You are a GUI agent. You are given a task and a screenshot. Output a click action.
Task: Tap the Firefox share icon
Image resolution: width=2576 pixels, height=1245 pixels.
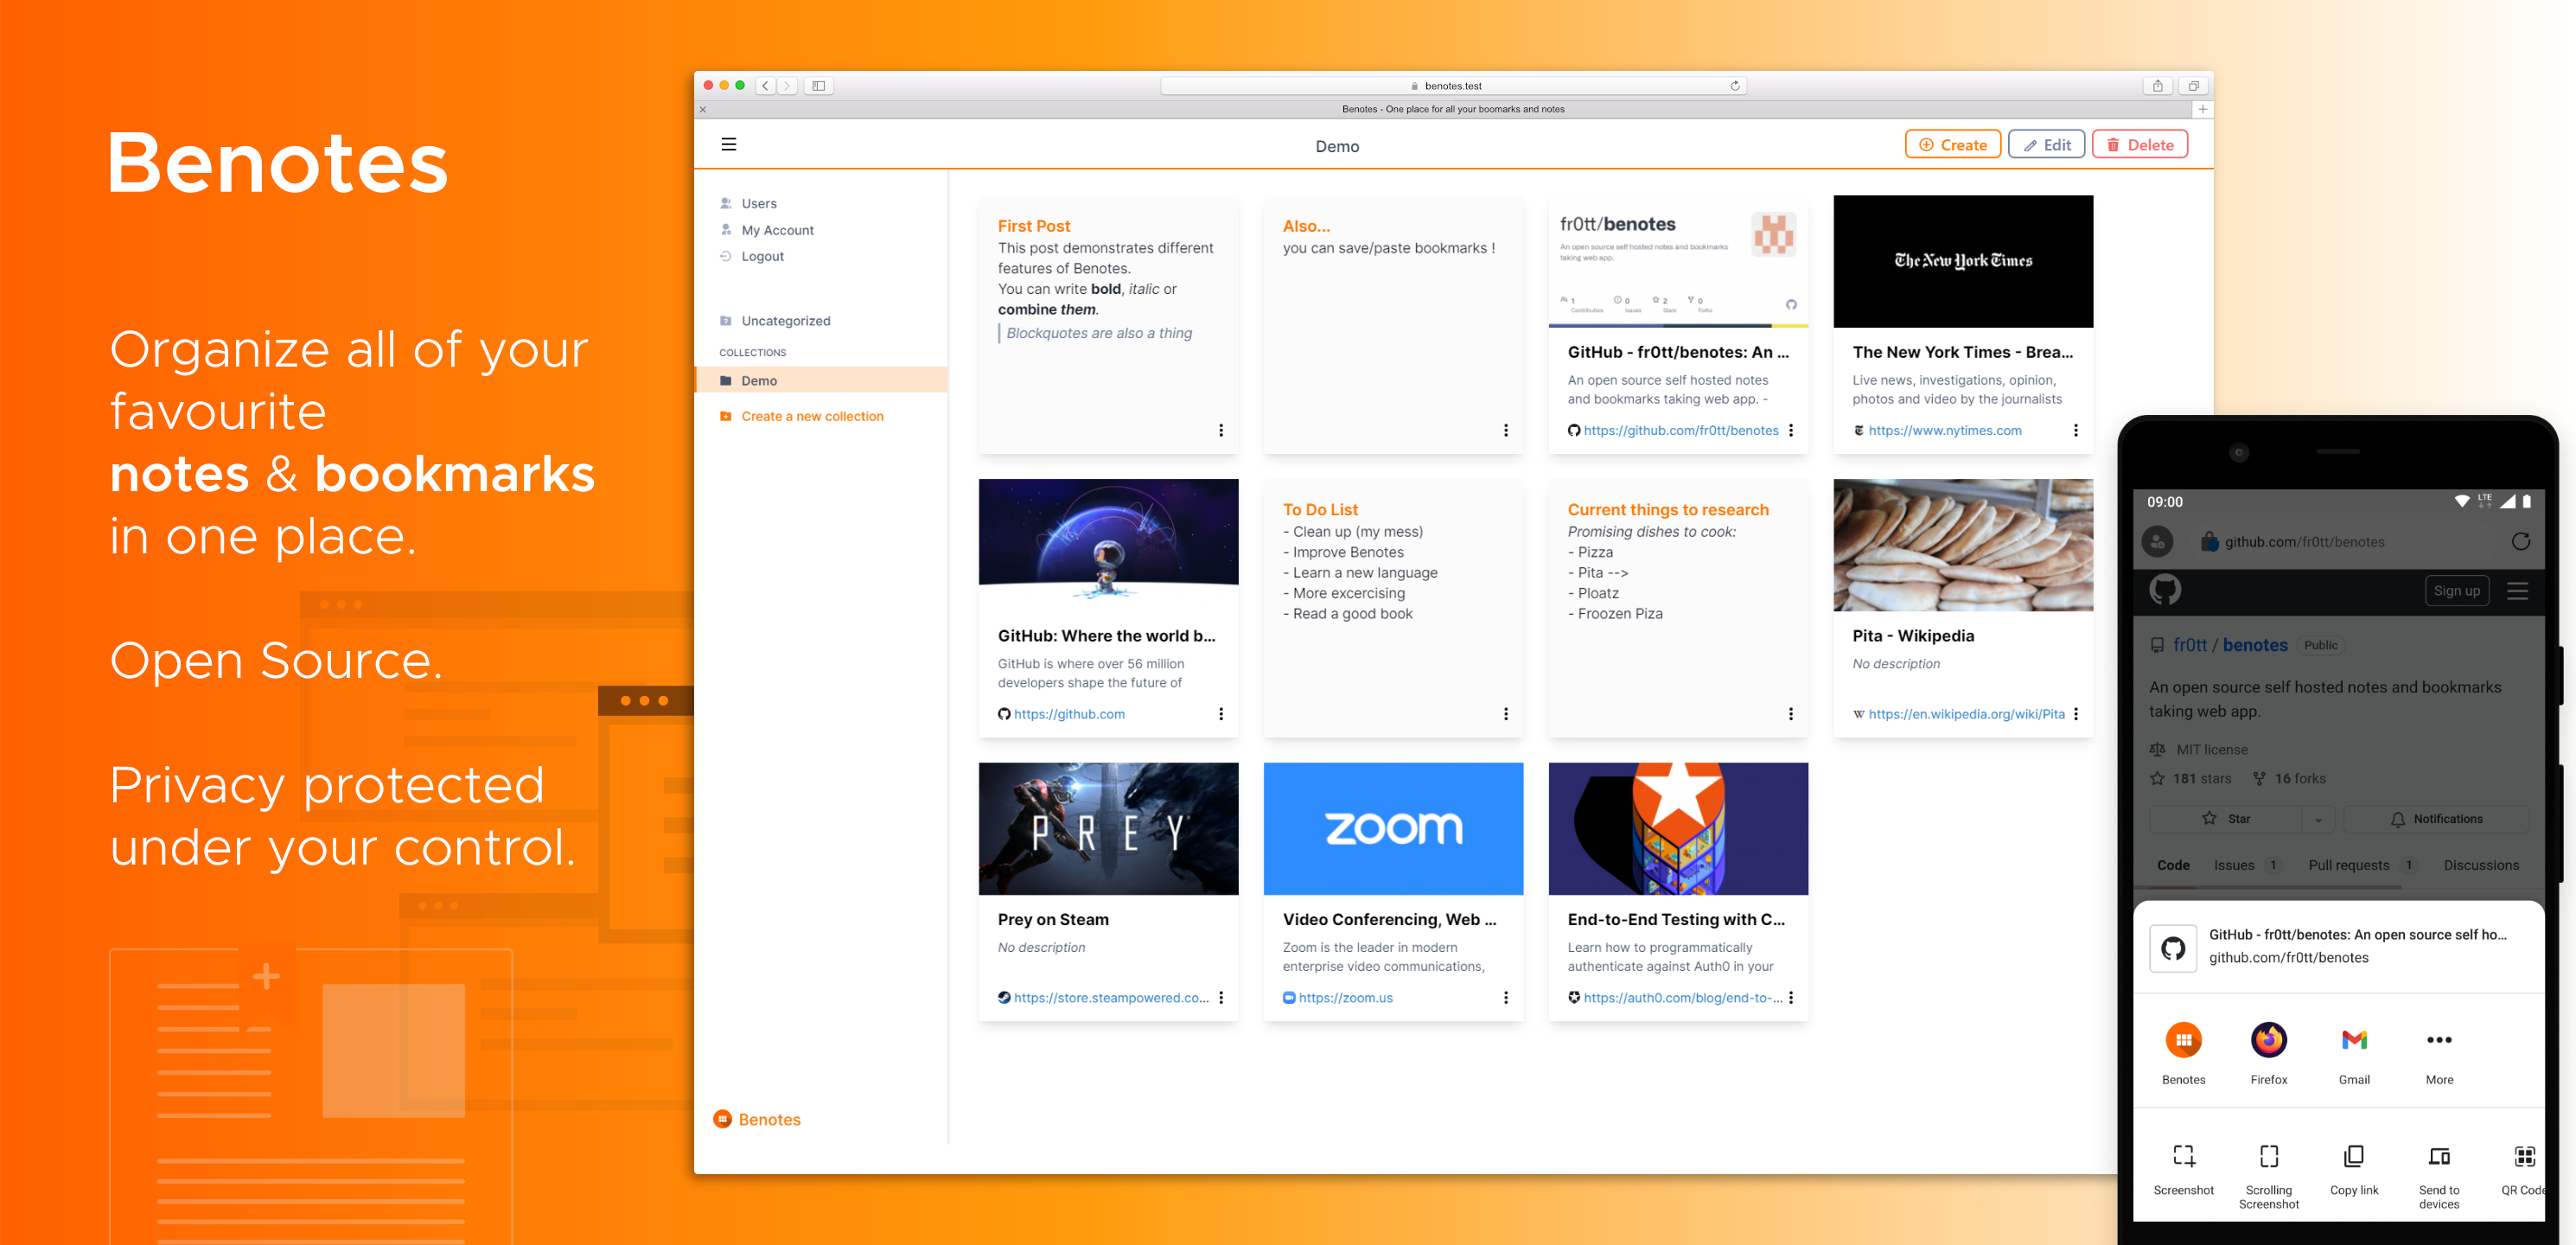tap(2268, 1040)
